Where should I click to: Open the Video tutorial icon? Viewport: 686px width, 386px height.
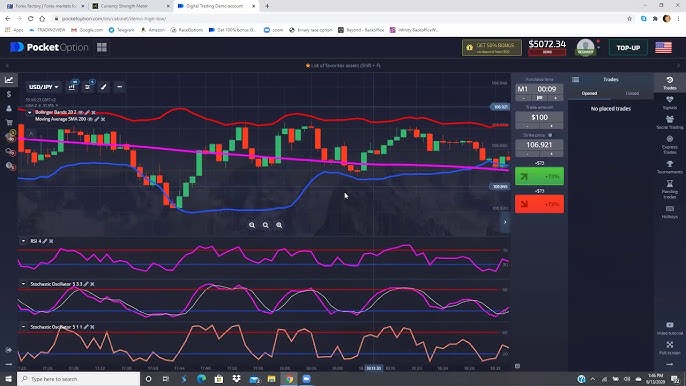click(669, 328)
